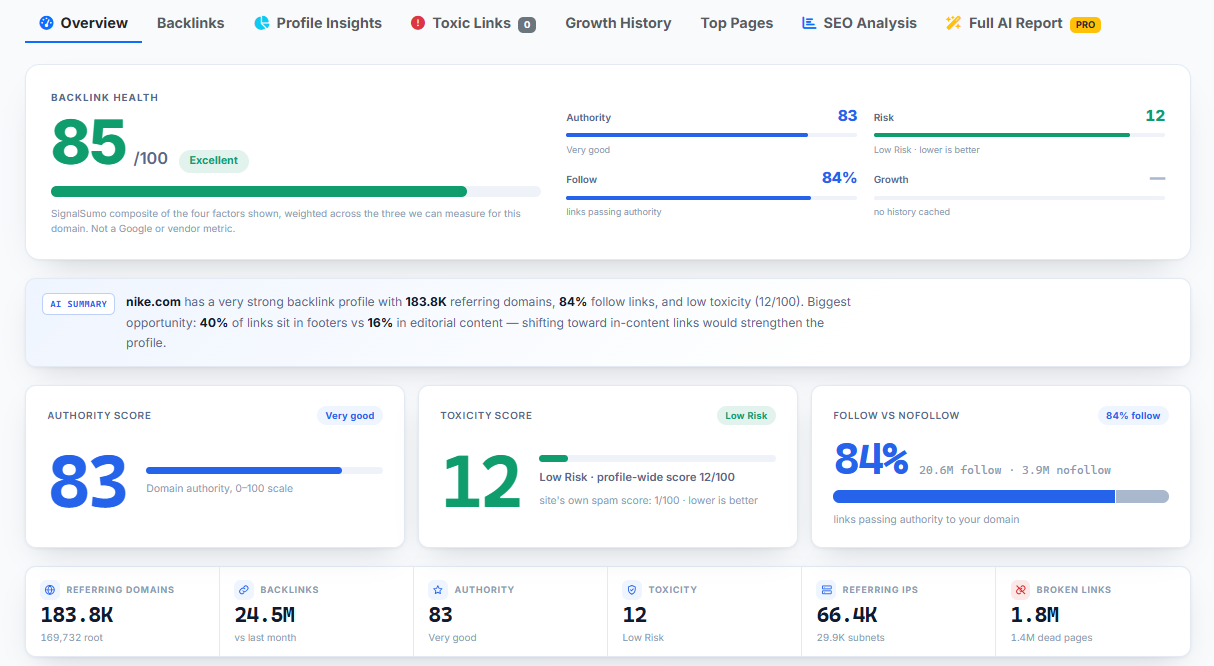Click the Growth empty bar in health panel
Screen dimensions: 1214x666
(1019, 197)
